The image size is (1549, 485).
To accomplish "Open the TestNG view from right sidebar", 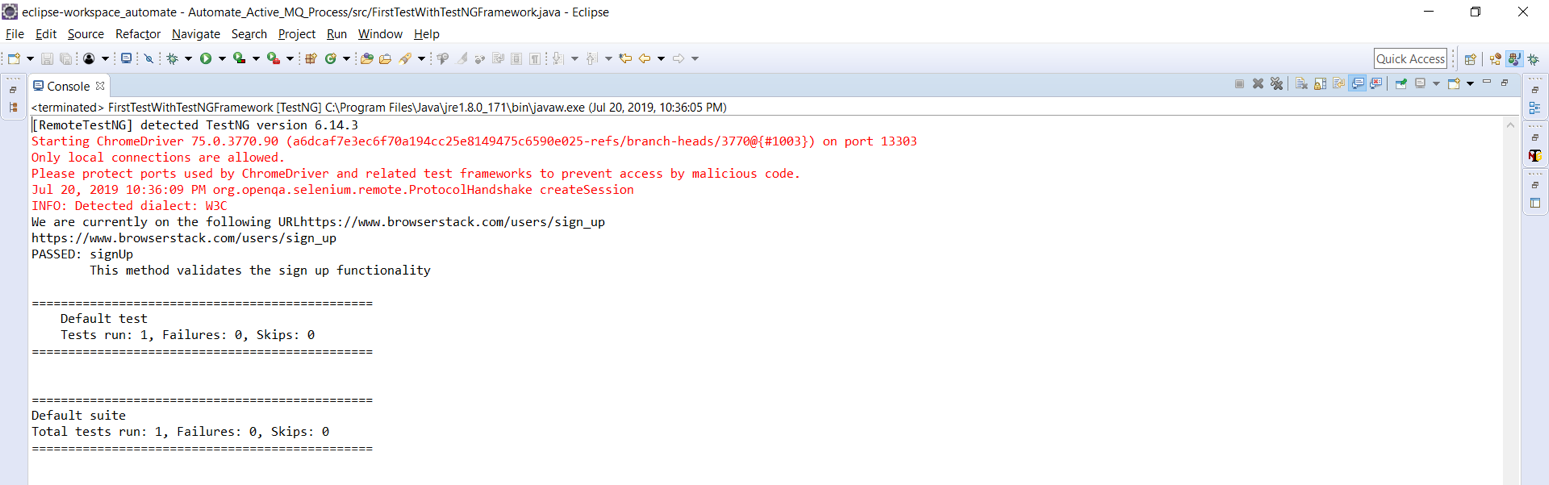I will 1534,156.
